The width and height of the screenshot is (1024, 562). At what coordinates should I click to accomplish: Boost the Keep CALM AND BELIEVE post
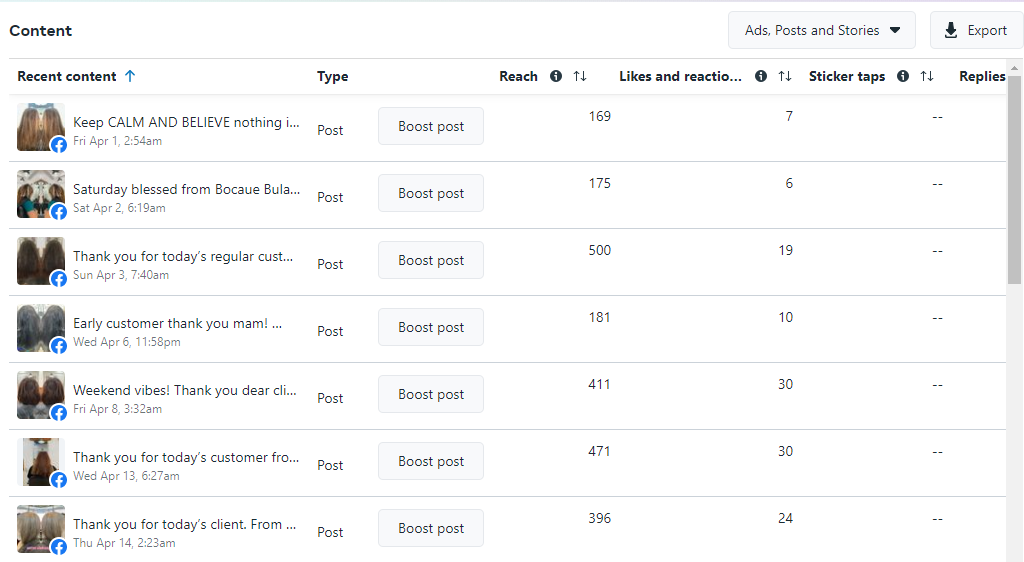431,126
